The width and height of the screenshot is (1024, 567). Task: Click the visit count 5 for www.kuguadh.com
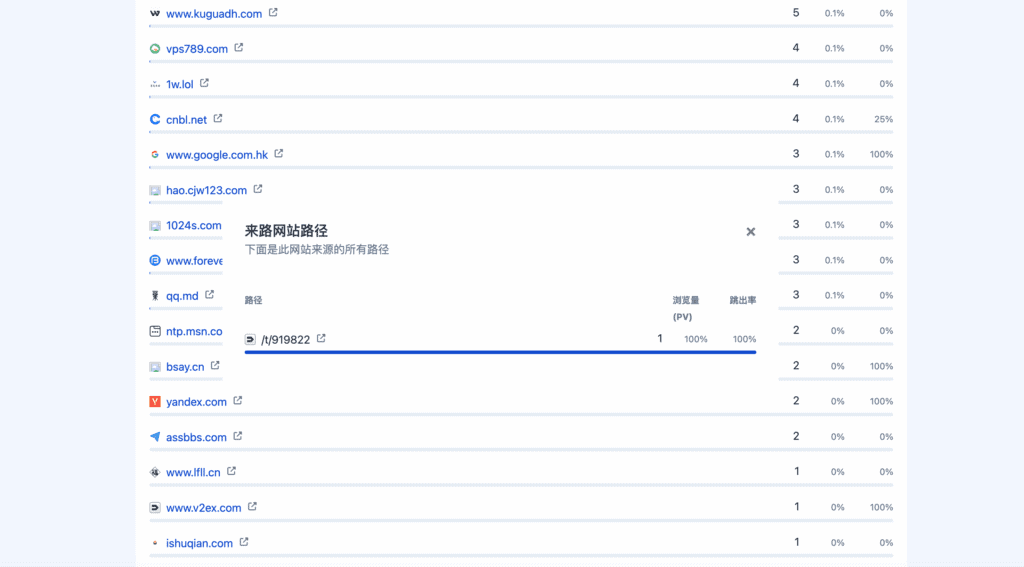795,12
